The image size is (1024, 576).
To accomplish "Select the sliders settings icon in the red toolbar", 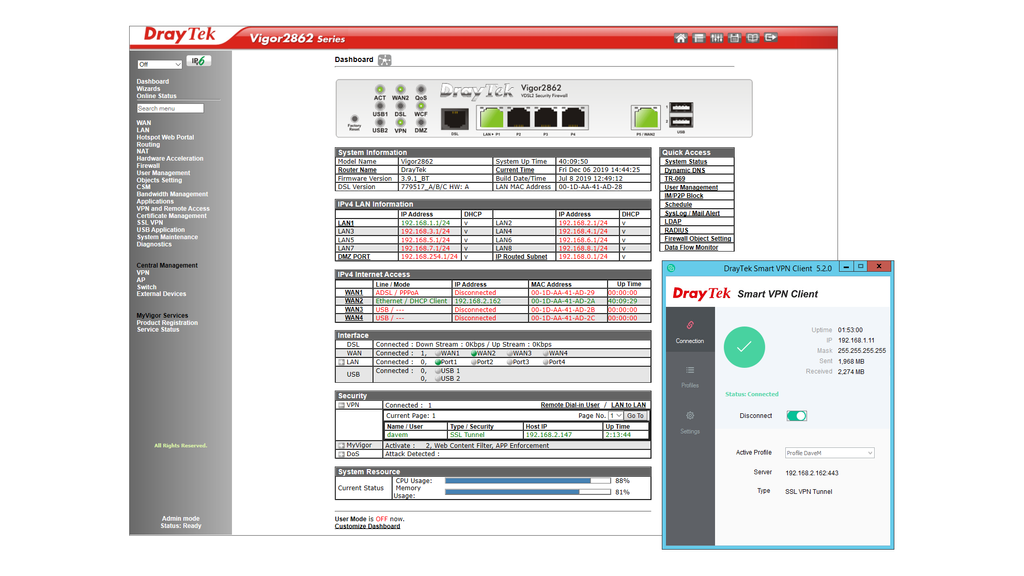I will (x=716, y=37).
